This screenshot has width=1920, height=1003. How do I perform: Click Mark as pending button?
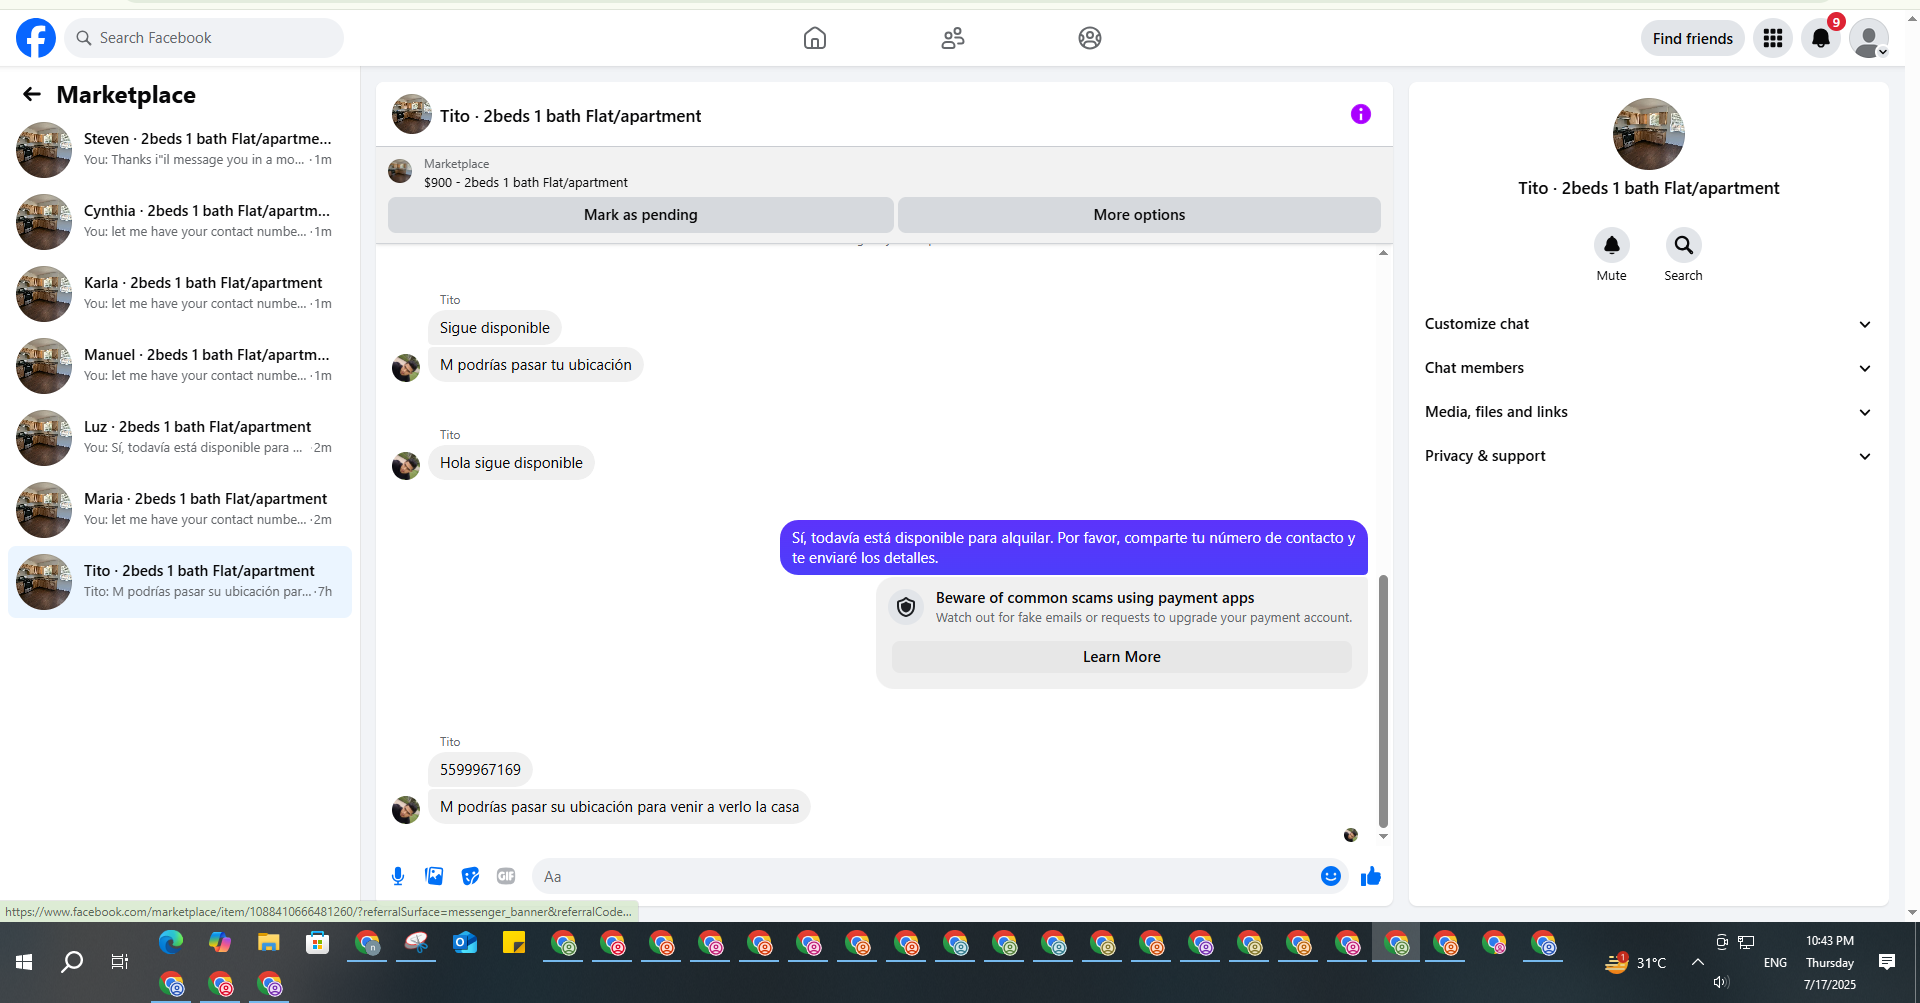(640, 215)
